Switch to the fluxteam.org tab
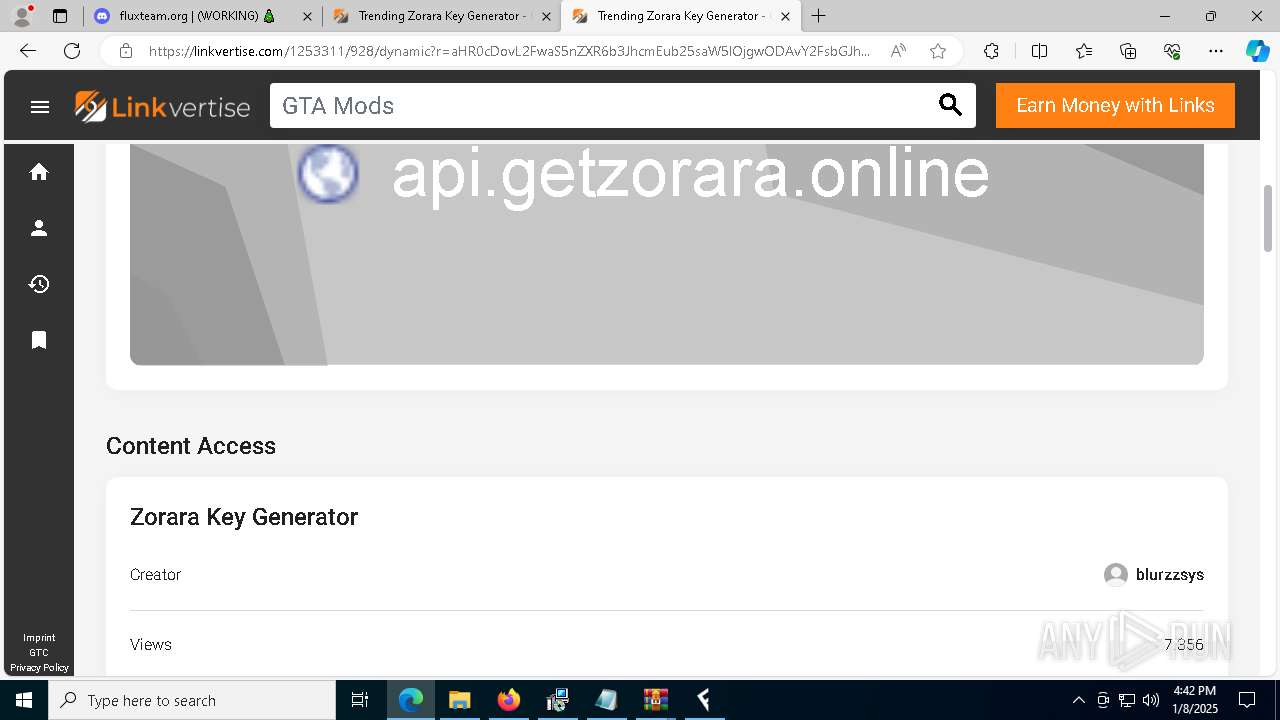Viewport: 1280px width, 720px height. (202, 16)
